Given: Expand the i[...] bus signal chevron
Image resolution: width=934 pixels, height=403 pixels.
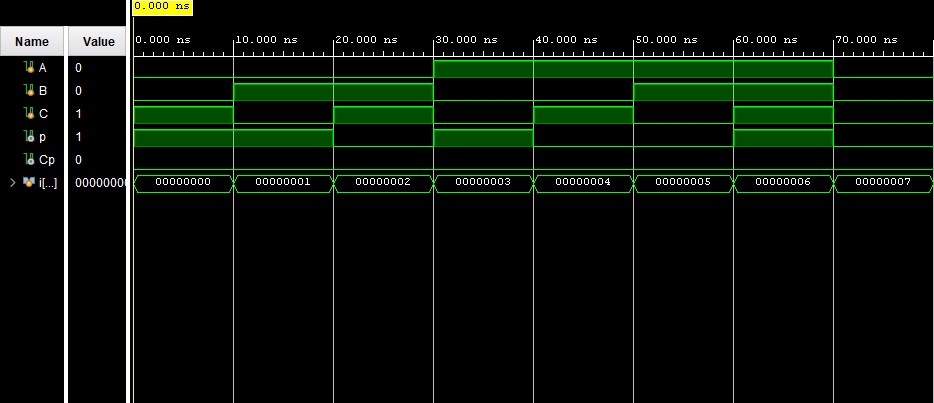Looking at the screenshot, I should (x=12, y=183).
